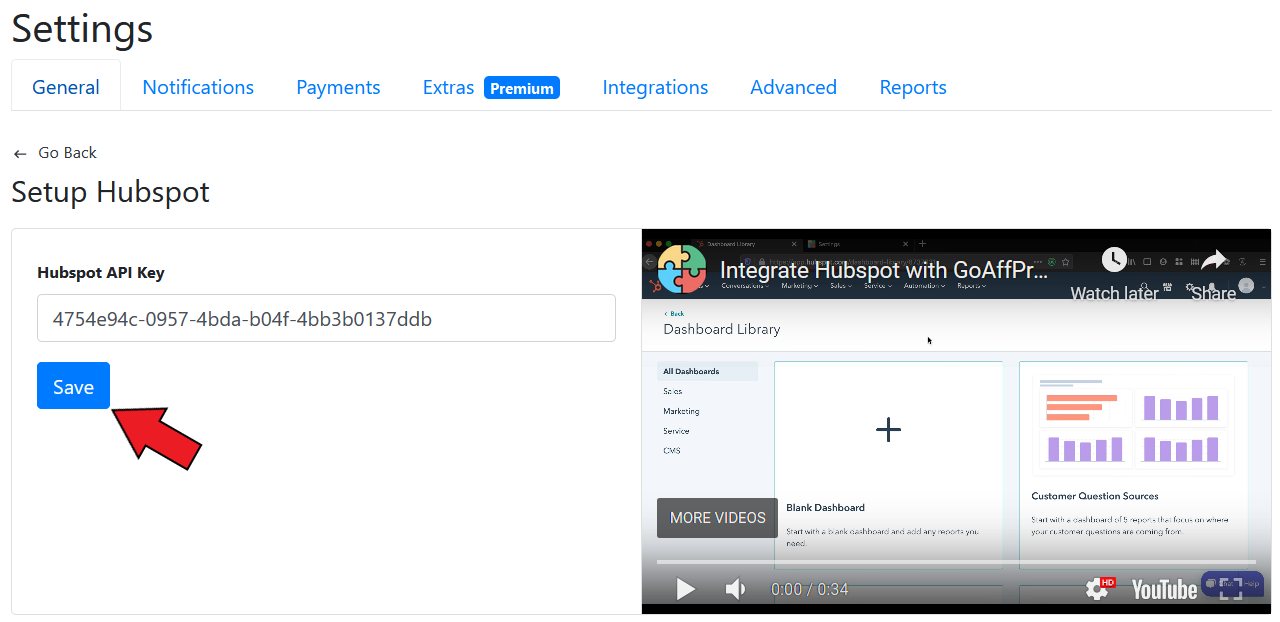Image resolution: width=1280 pixels, height=622 pixels.
Task: Click the Watch later clock icon
Action: click(x=1114, y=260)
